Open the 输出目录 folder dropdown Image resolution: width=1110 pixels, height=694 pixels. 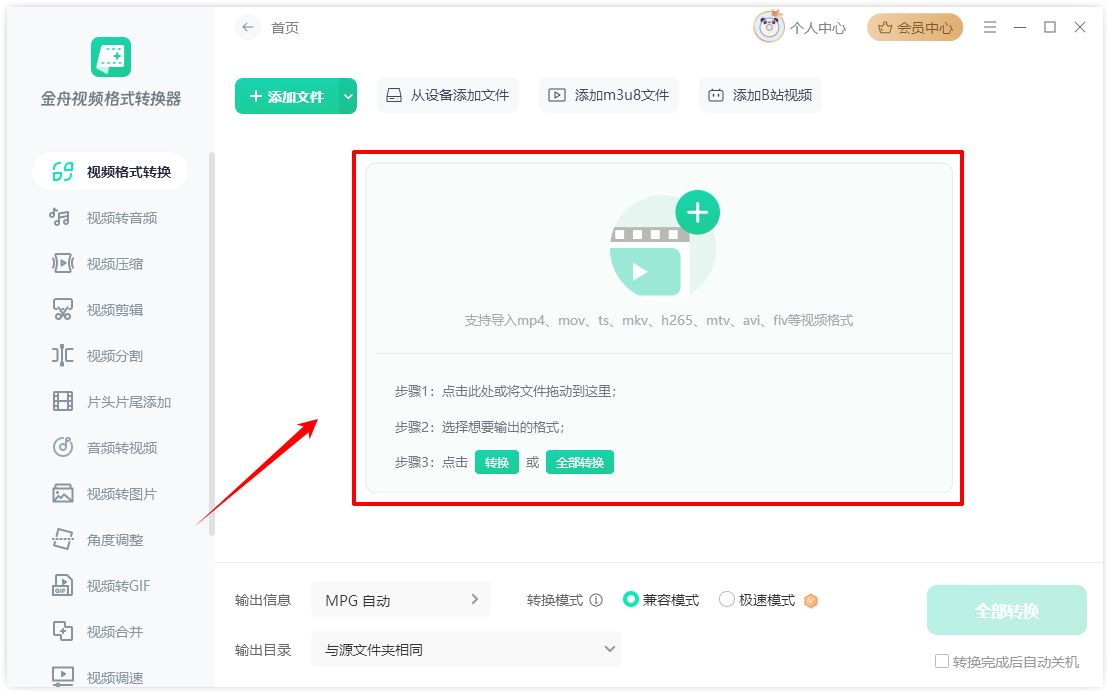[466, 649]
